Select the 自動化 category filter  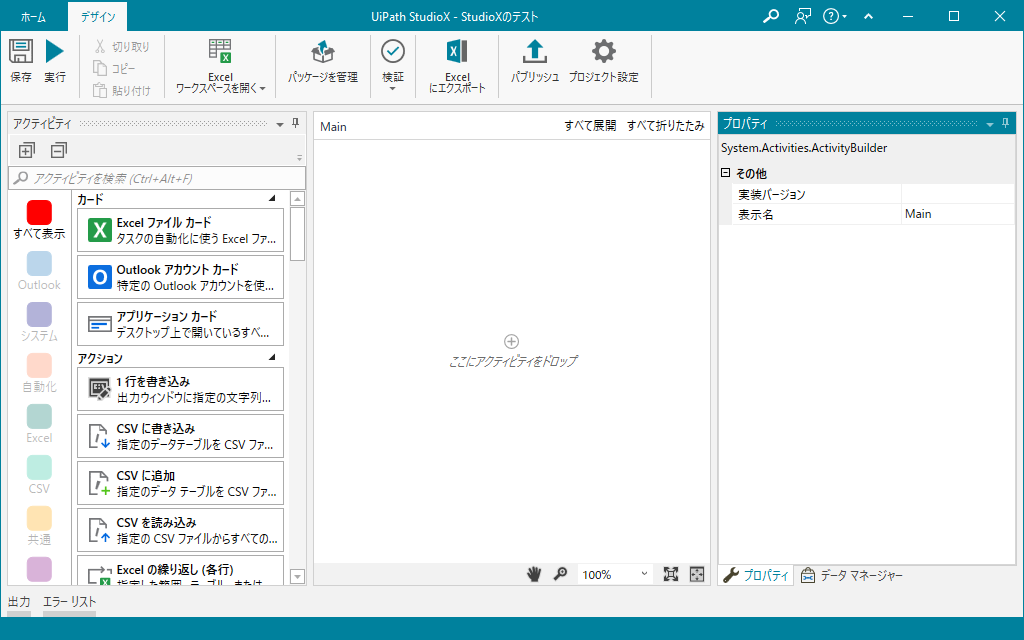(39, 373)
